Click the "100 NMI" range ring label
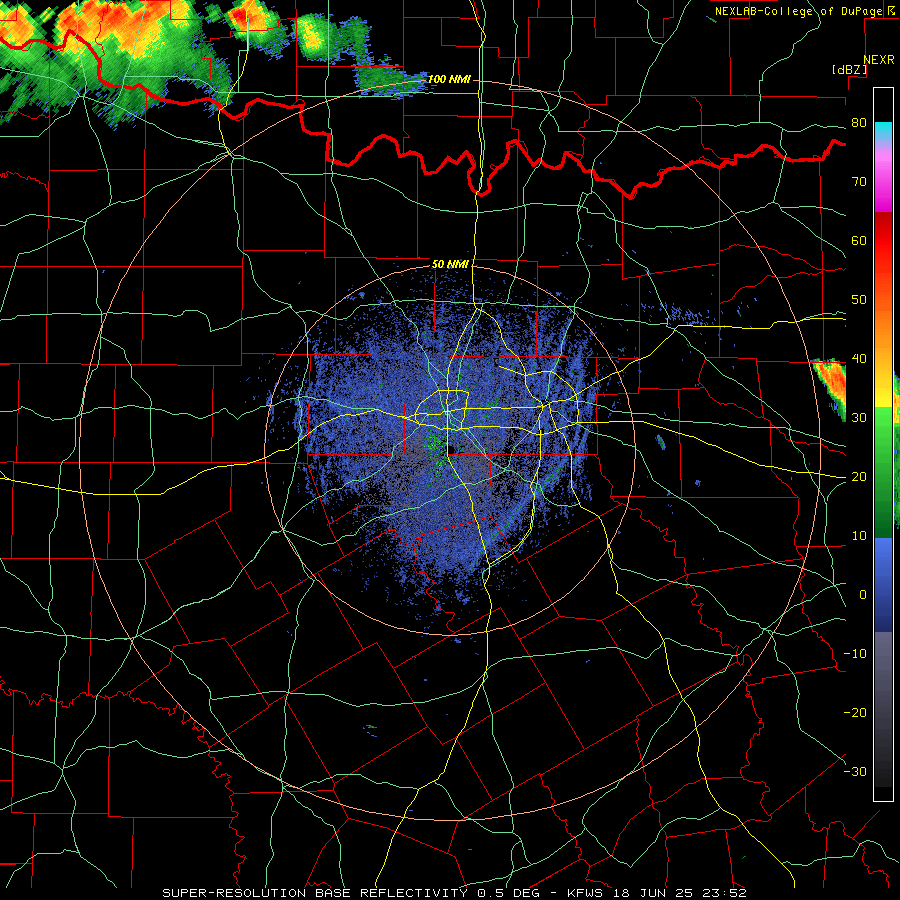Viewport: 900px width, 900px height. (449, 79)
